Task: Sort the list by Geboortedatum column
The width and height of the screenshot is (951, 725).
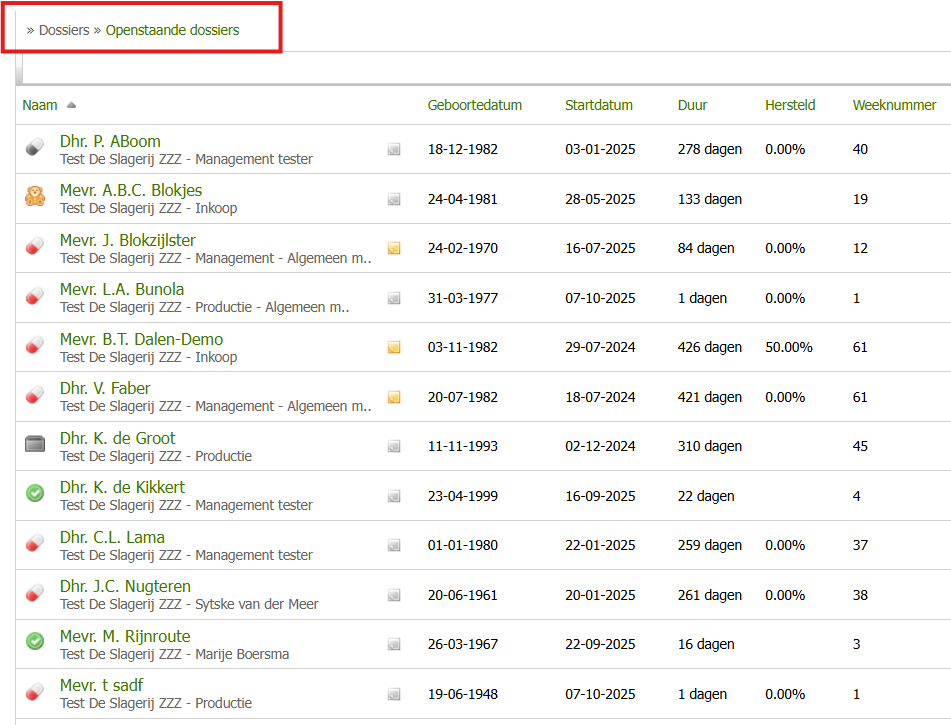Action: [474, 105]
